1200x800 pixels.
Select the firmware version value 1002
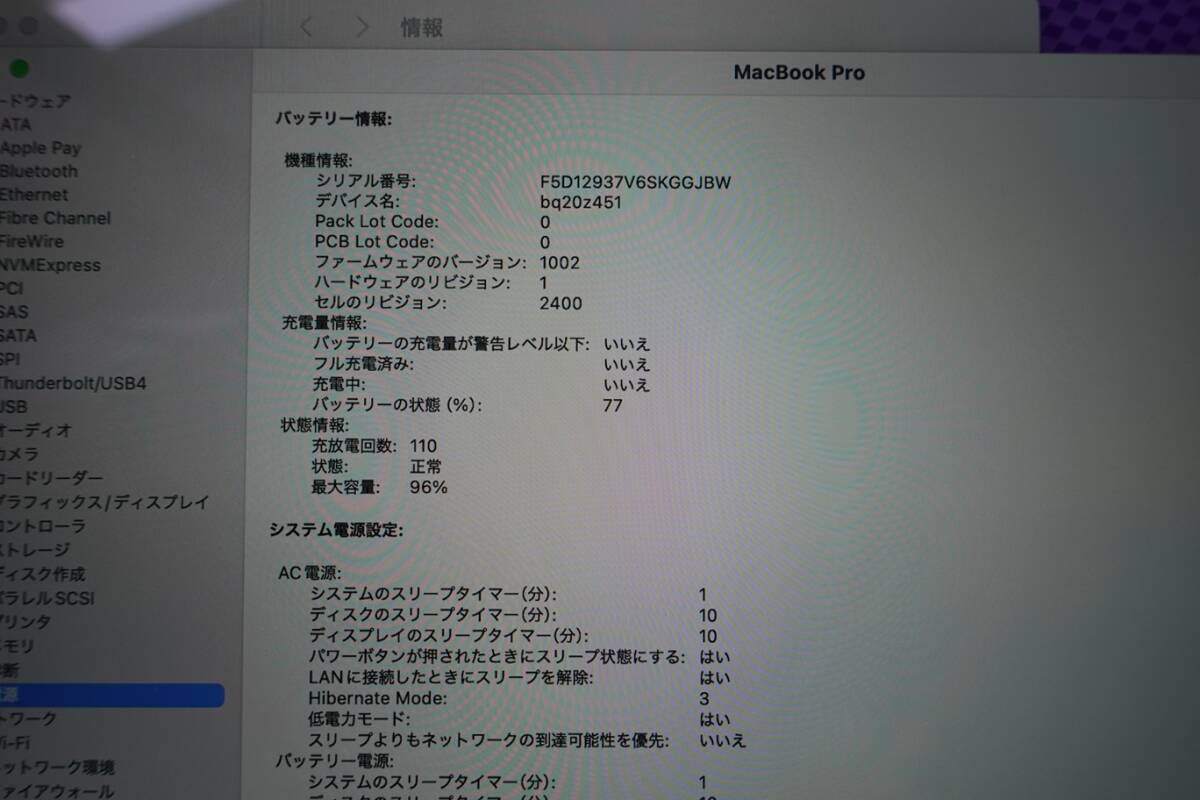tap(559, 262)
